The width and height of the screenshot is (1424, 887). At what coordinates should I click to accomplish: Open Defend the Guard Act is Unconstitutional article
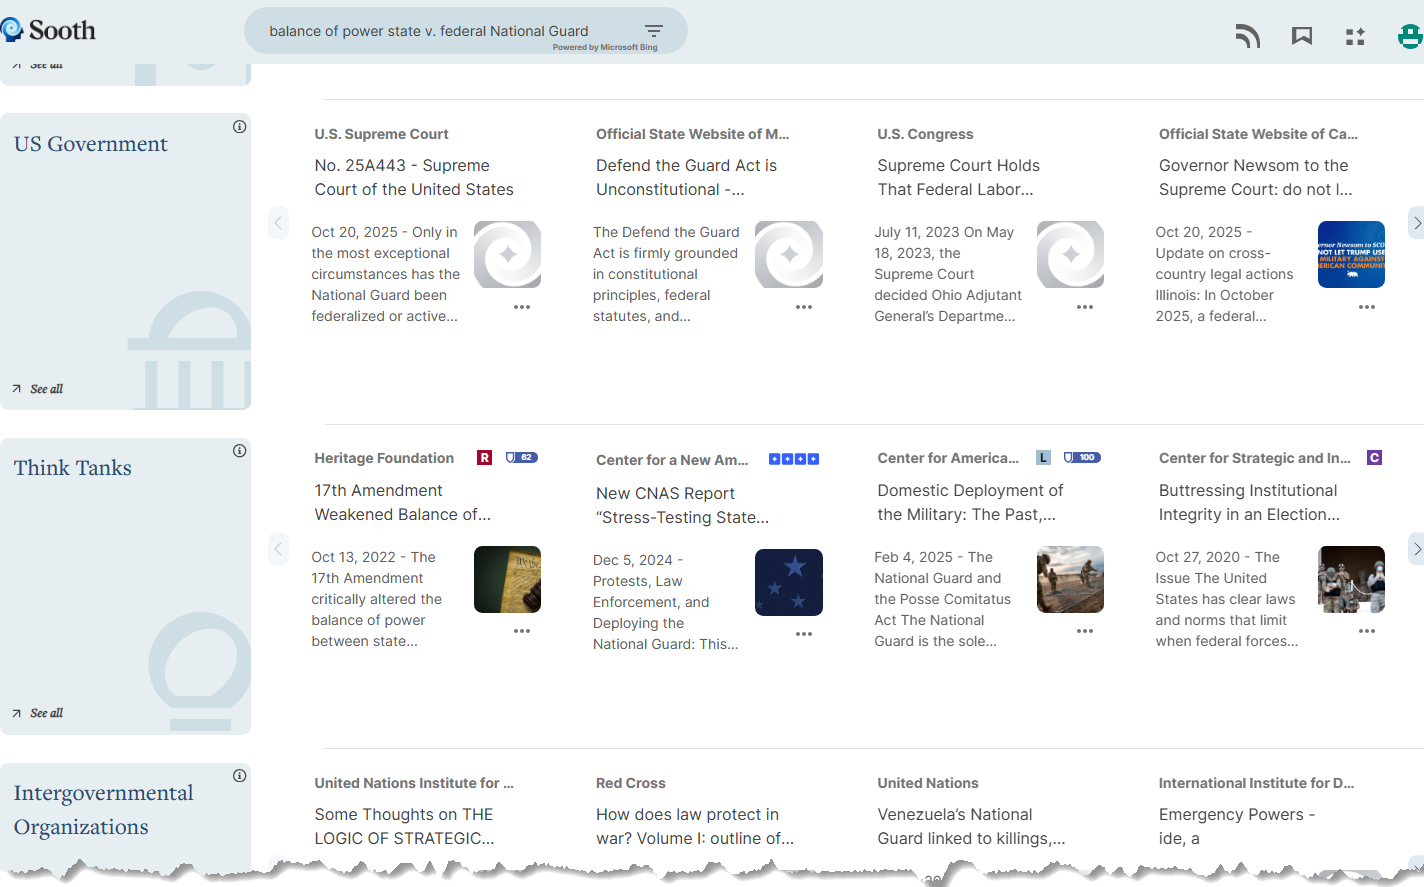click(x=686, y=177)
